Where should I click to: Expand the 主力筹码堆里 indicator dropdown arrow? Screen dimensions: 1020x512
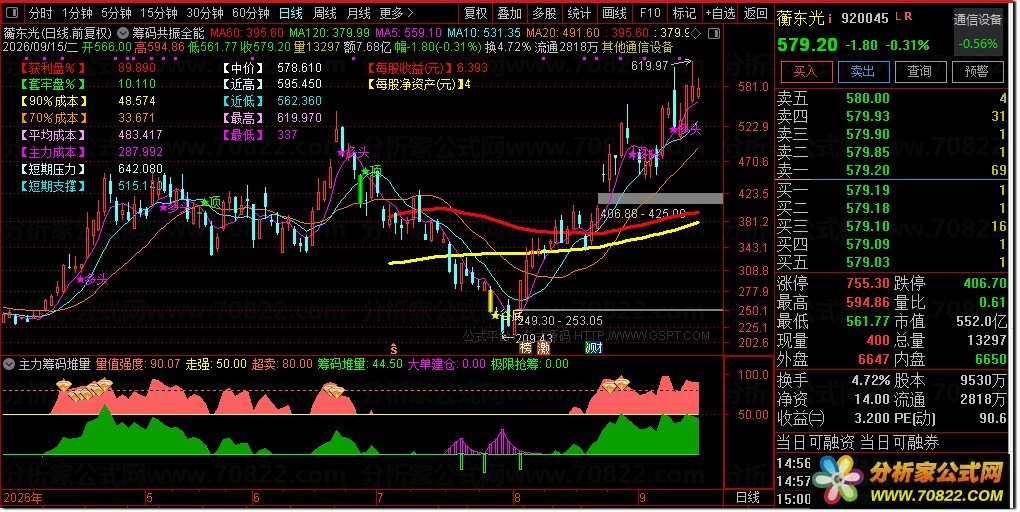tap(9, 364)
